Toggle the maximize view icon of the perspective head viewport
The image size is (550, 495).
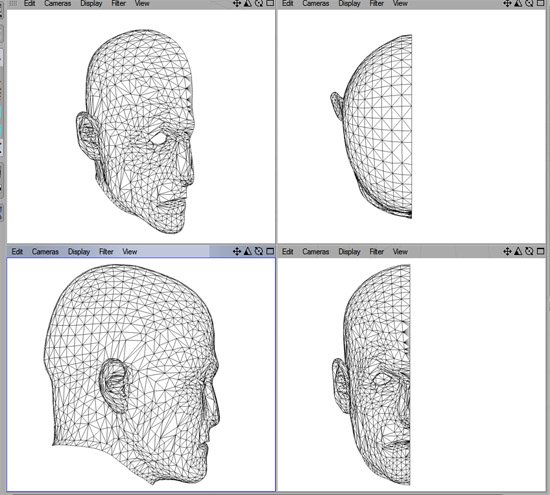pyautogui.click(x=270, y=4)
